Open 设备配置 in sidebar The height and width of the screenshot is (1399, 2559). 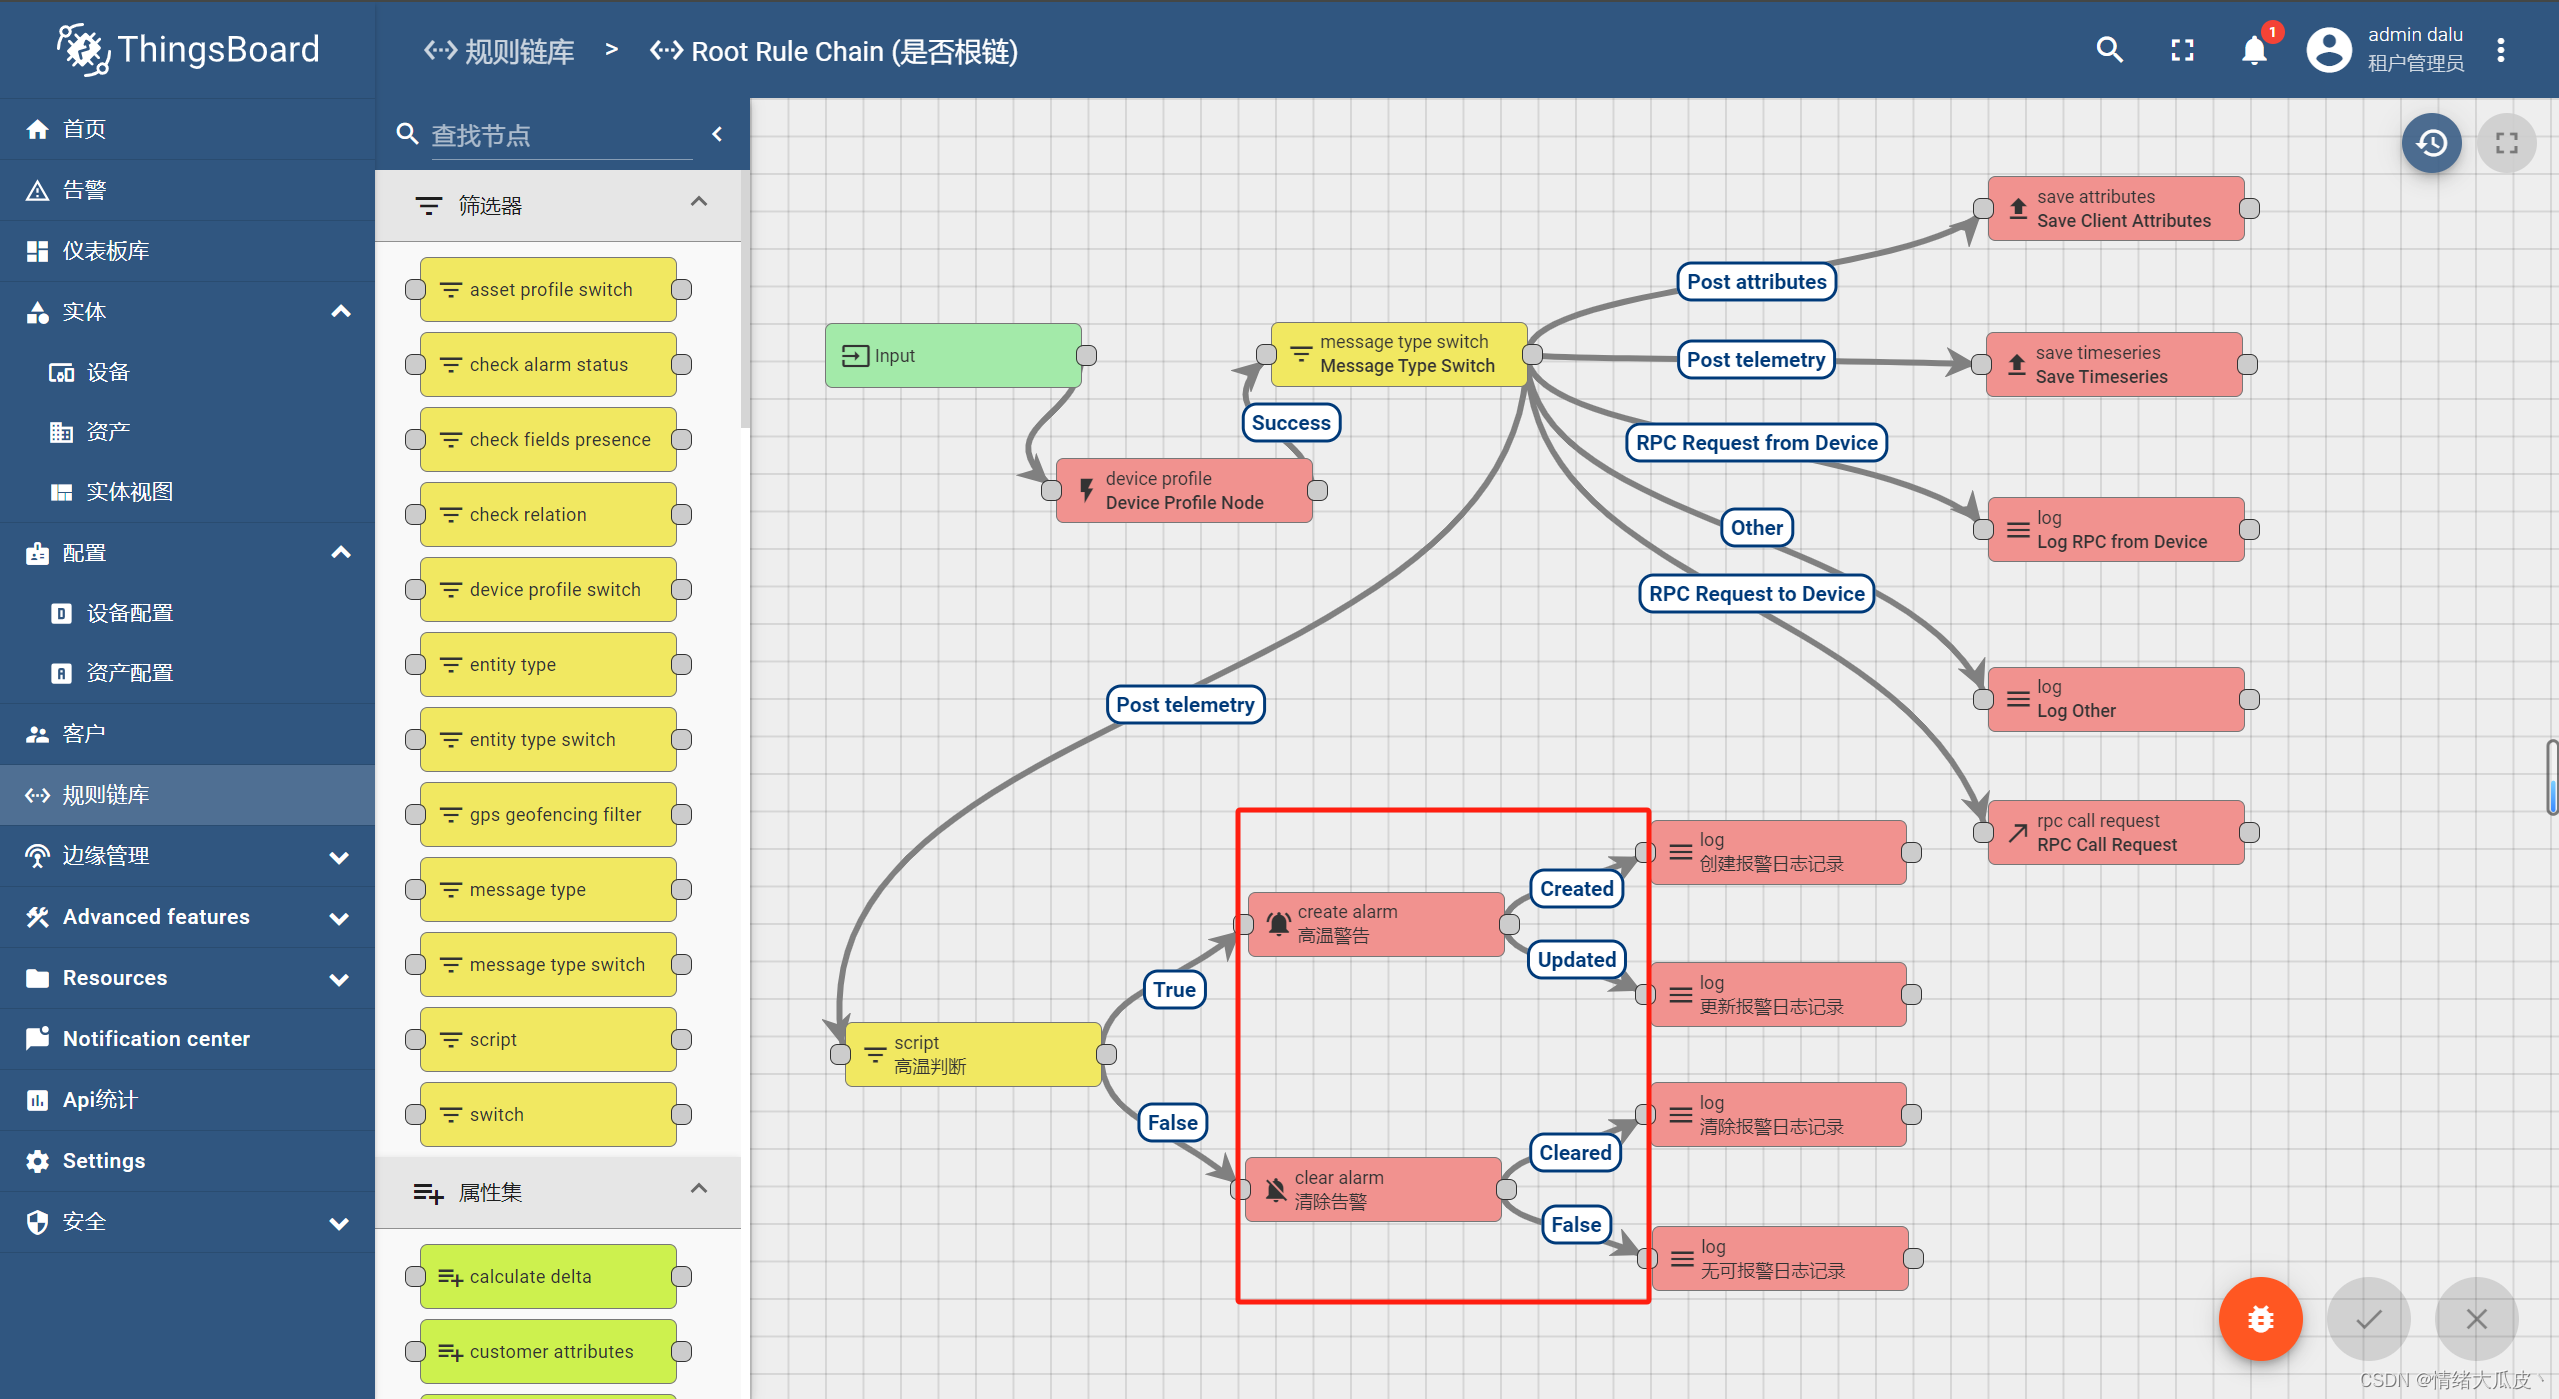pos(188,613)
